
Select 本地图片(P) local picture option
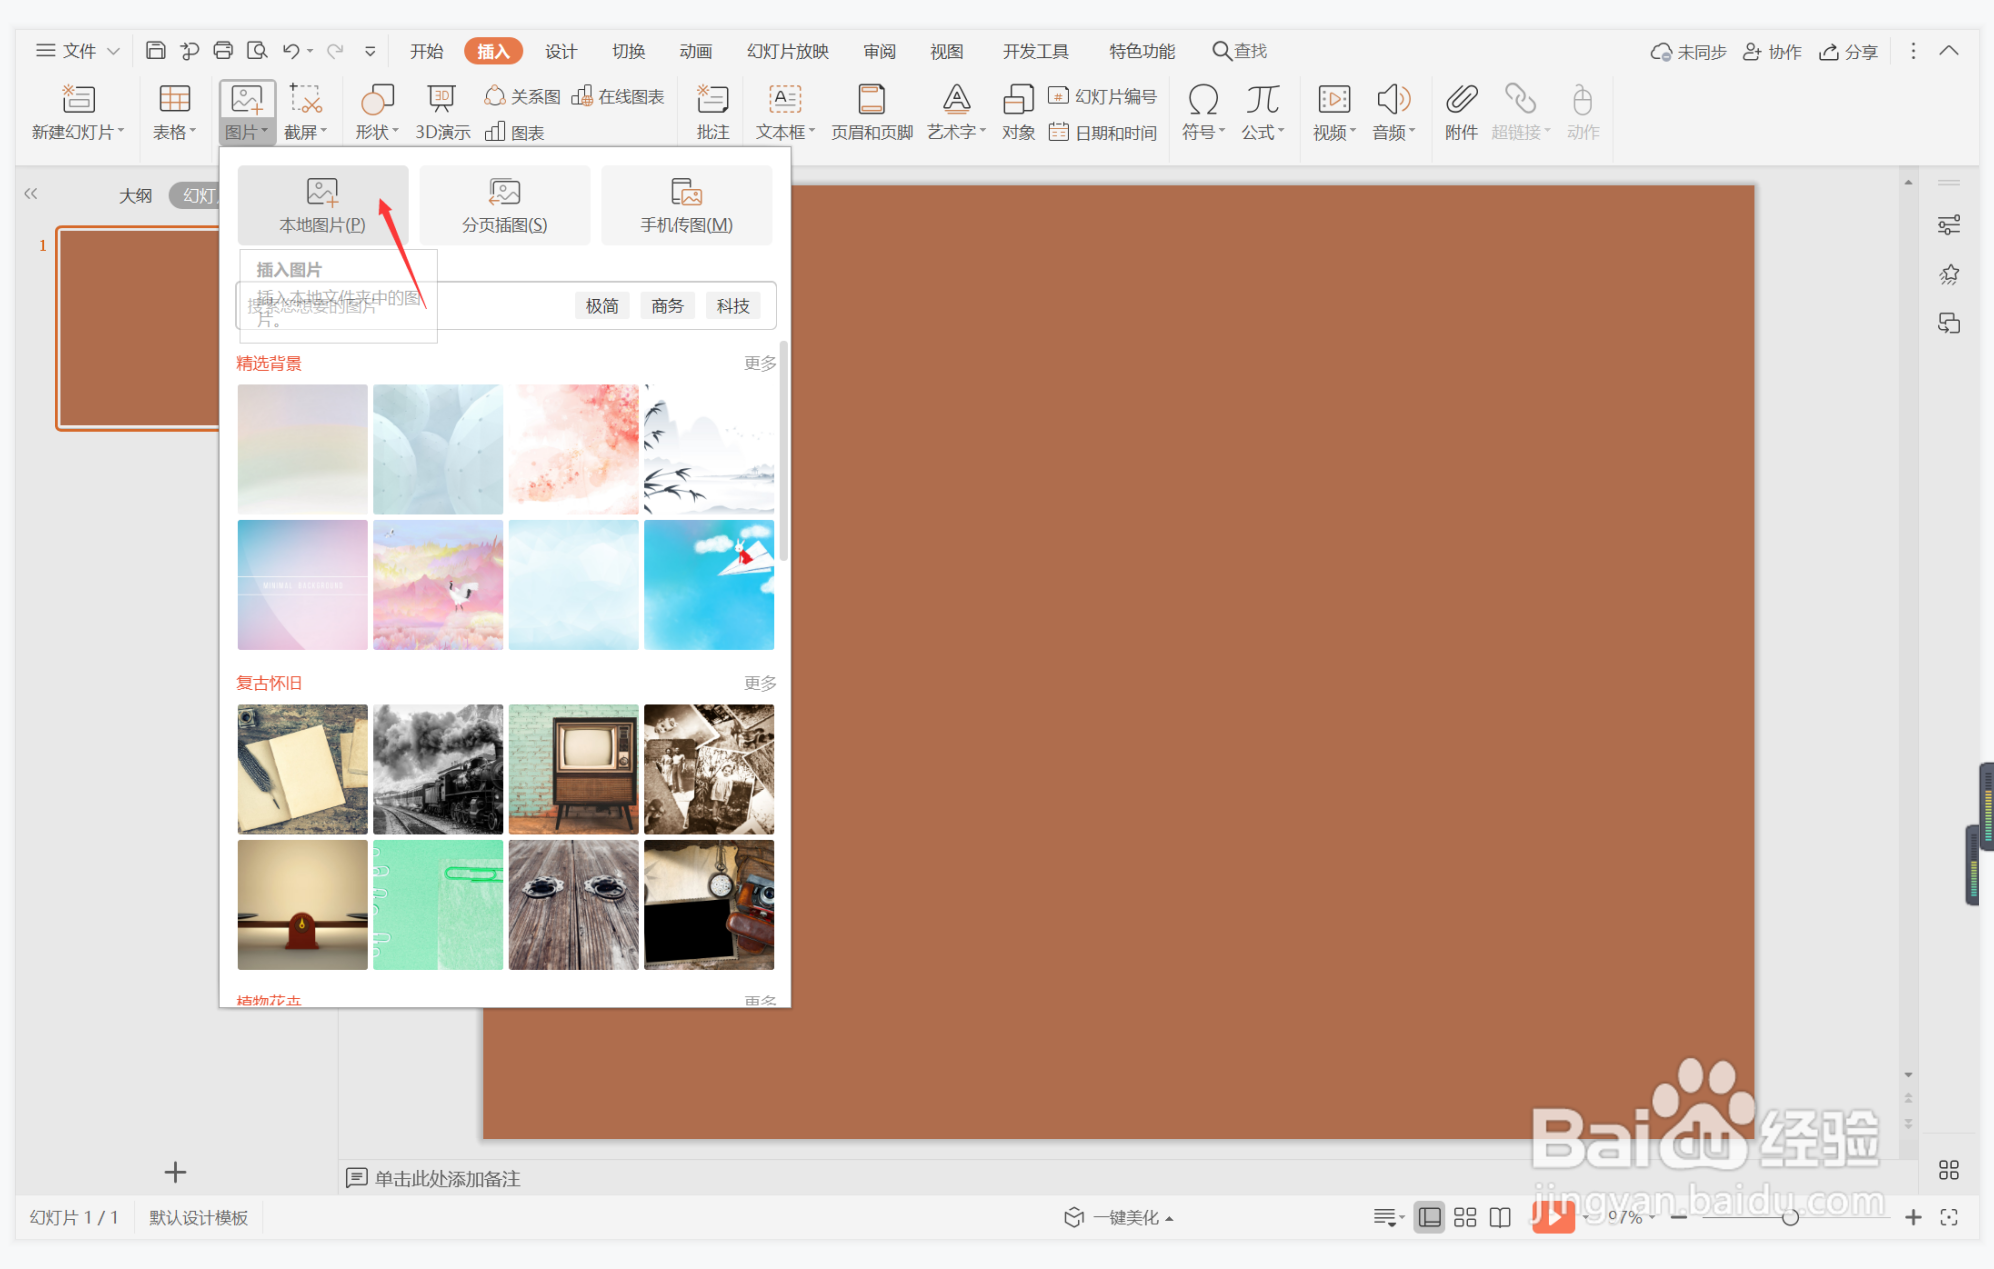pos(322,205)
